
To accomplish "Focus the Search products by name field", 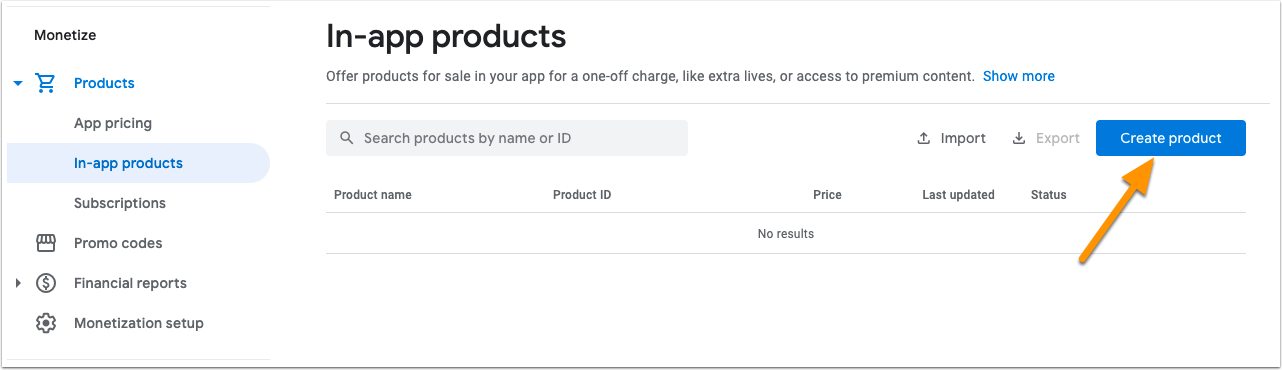I will click(x=507, y=138).
